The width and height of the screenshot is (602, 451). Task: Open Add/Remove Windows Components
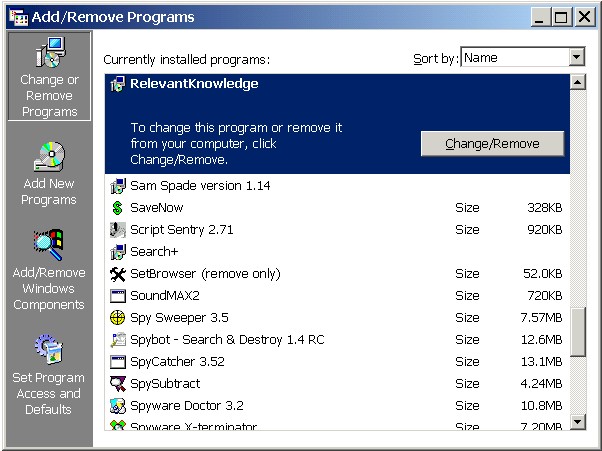(x=49, y=270)
